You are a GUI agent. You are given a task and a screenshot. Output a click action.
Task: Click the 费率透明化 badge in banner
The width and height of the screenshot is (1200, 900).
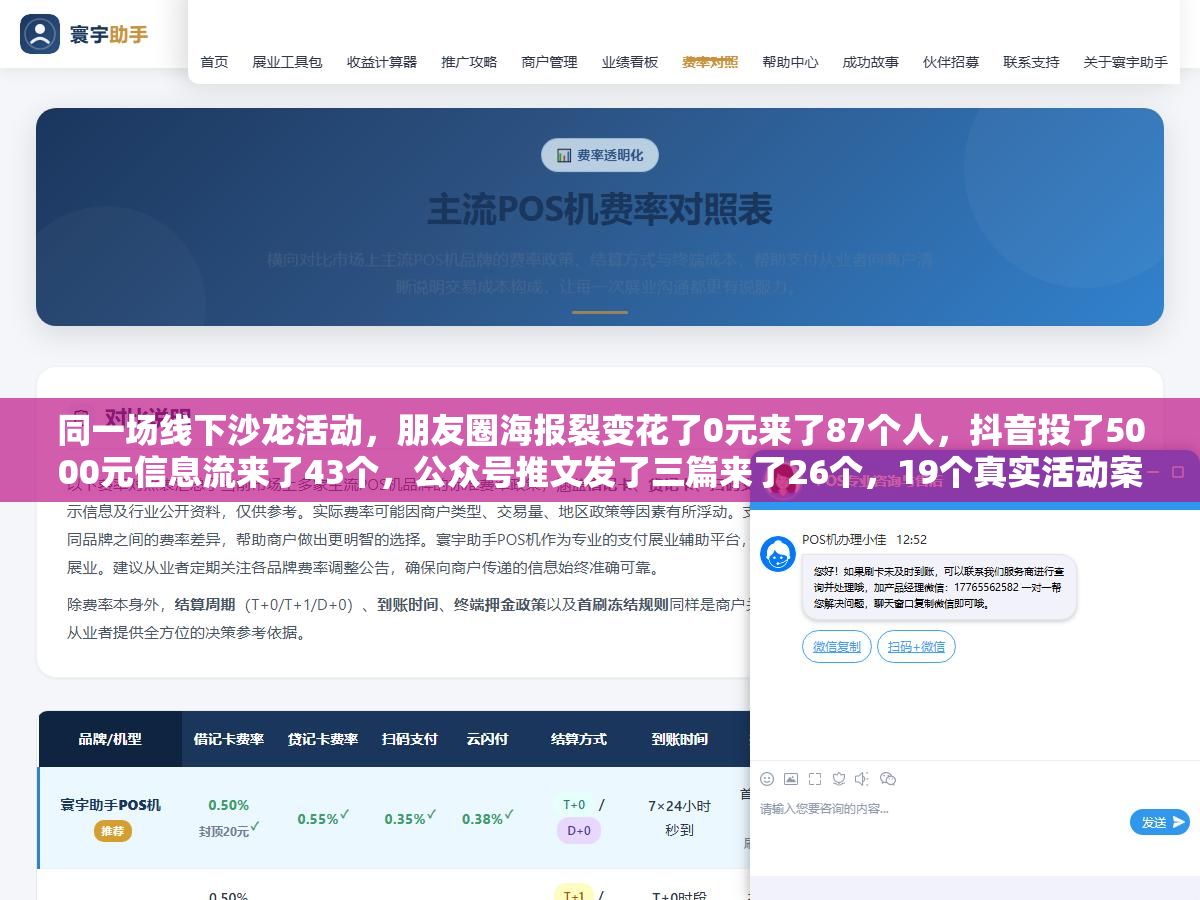600,155
